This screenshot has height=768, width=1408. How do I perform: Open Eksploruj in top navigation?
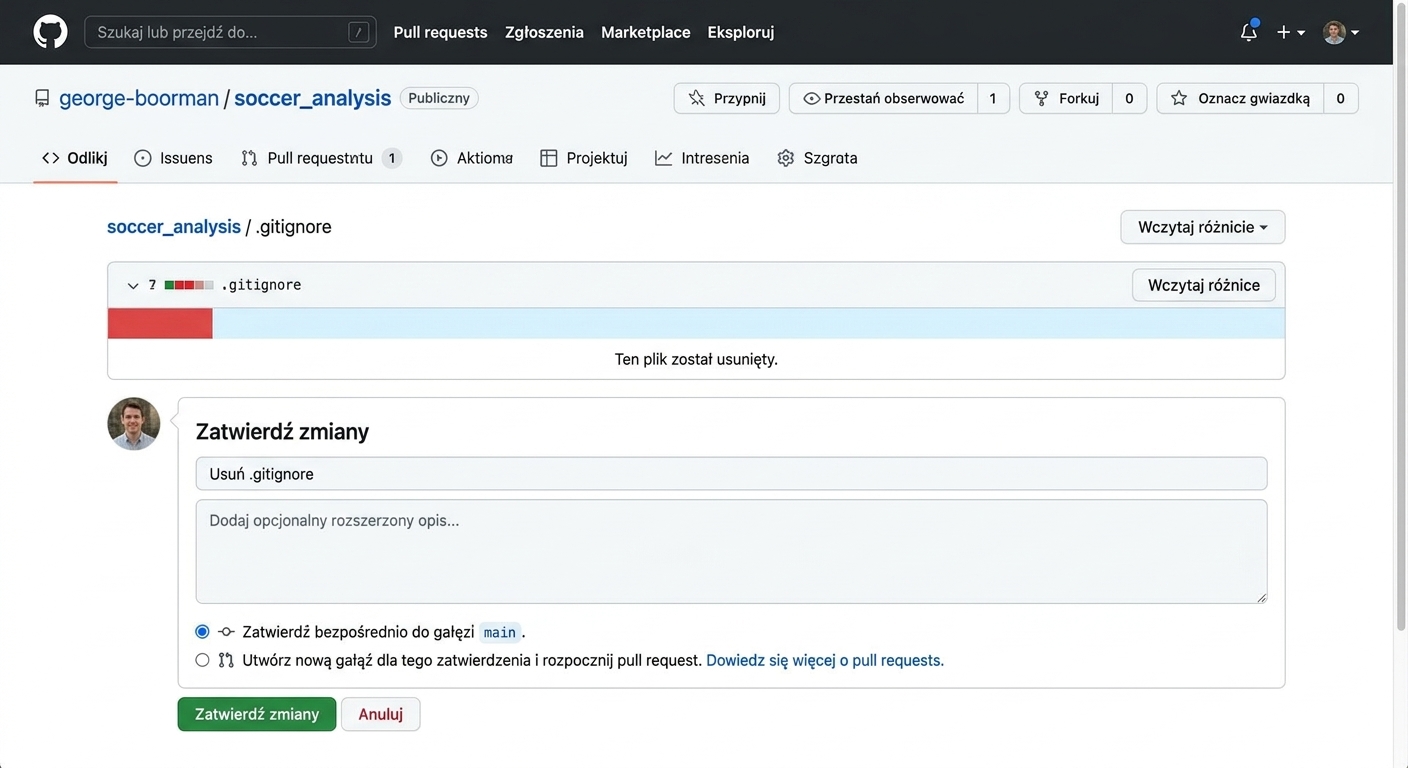pyautogui.click(x=741, y=32)
